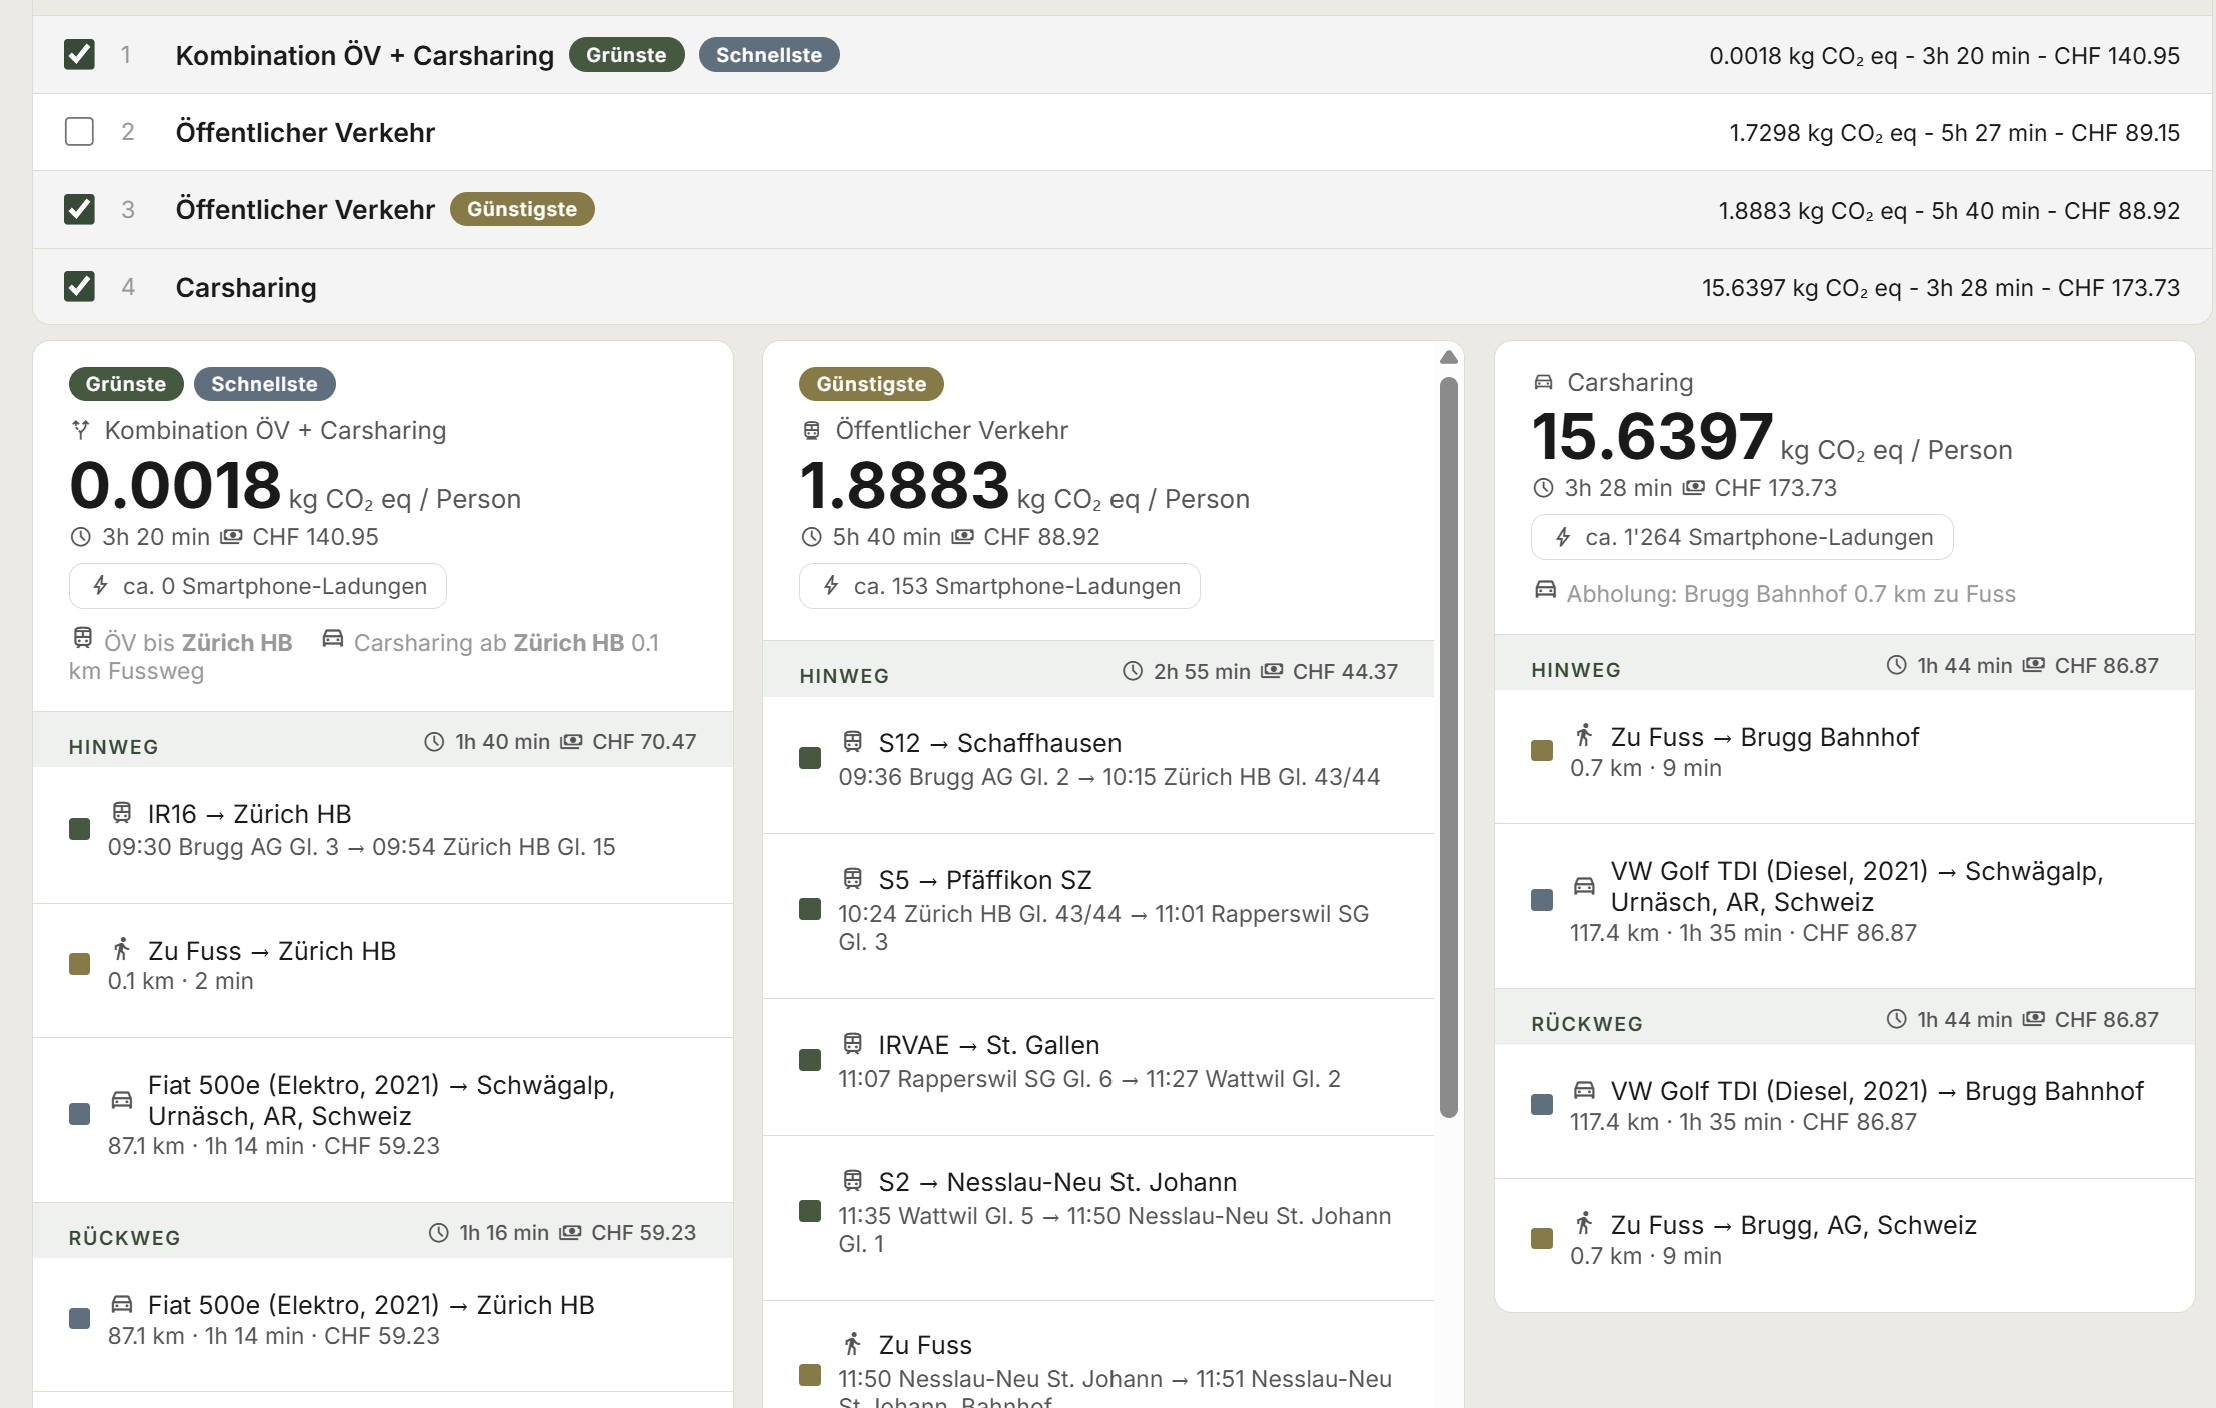This screenshot has height=1408, width=2216.
Task: Click the combination icon beside Kombination ÖV + Carsharing
Action: (x=81, y=429)
